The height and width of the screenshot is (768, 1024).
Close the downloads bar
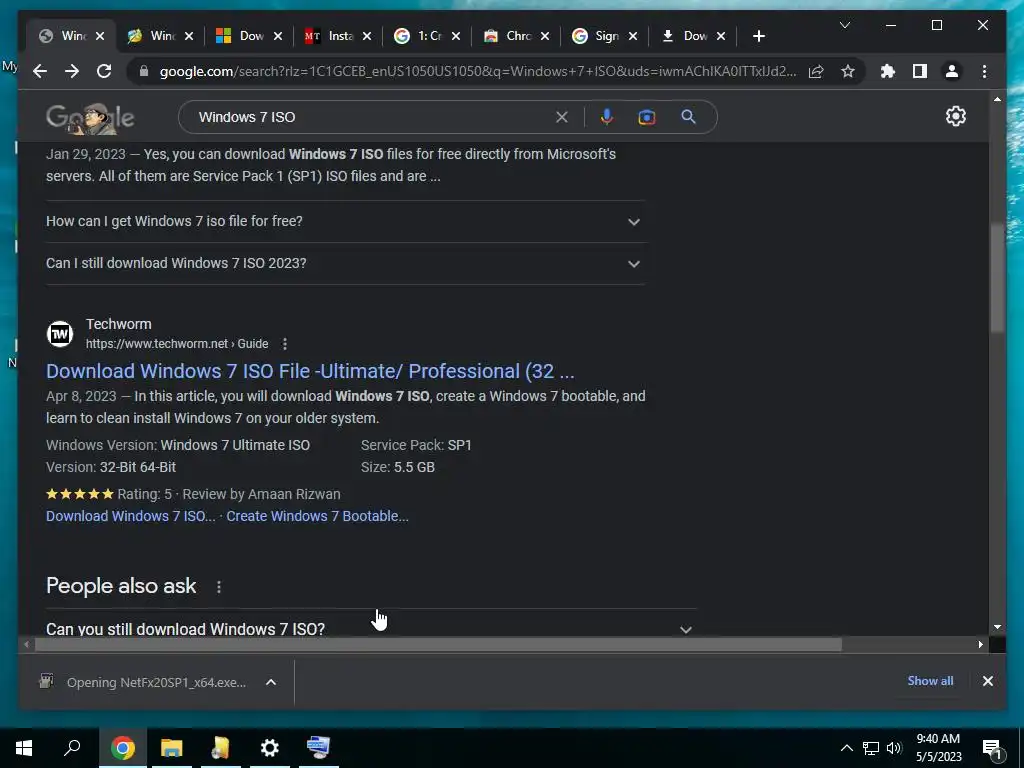pos(987,681)
